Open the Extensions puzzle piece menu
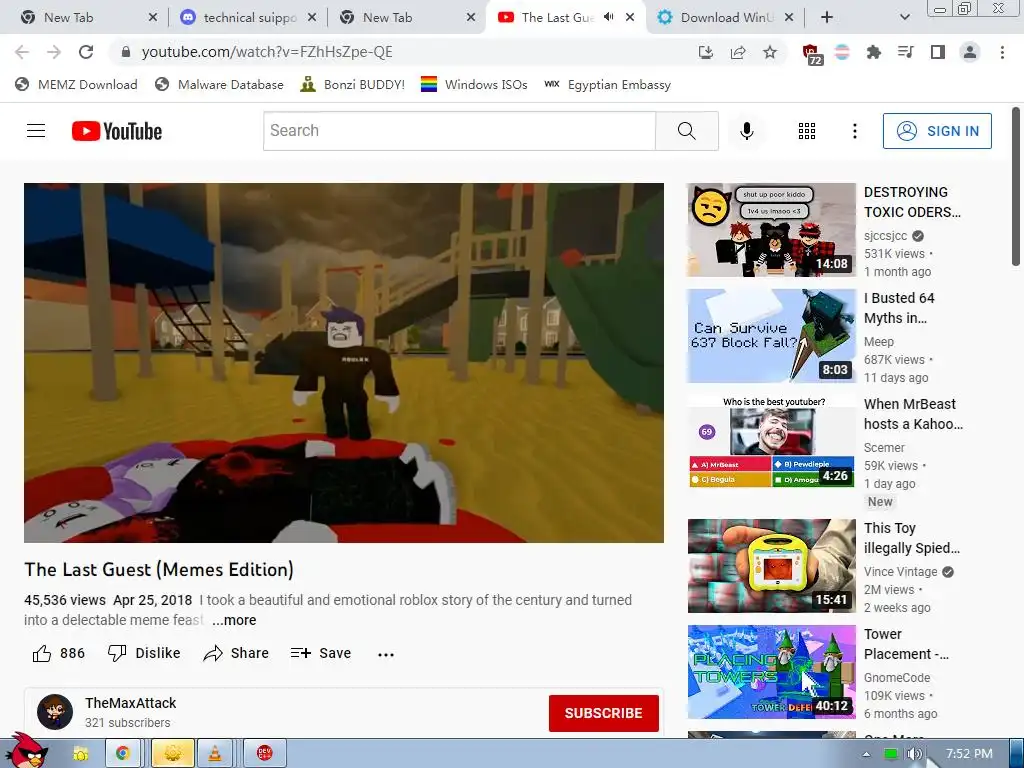The width and height of the screenshot is (1024, 768). coord(873,52)
